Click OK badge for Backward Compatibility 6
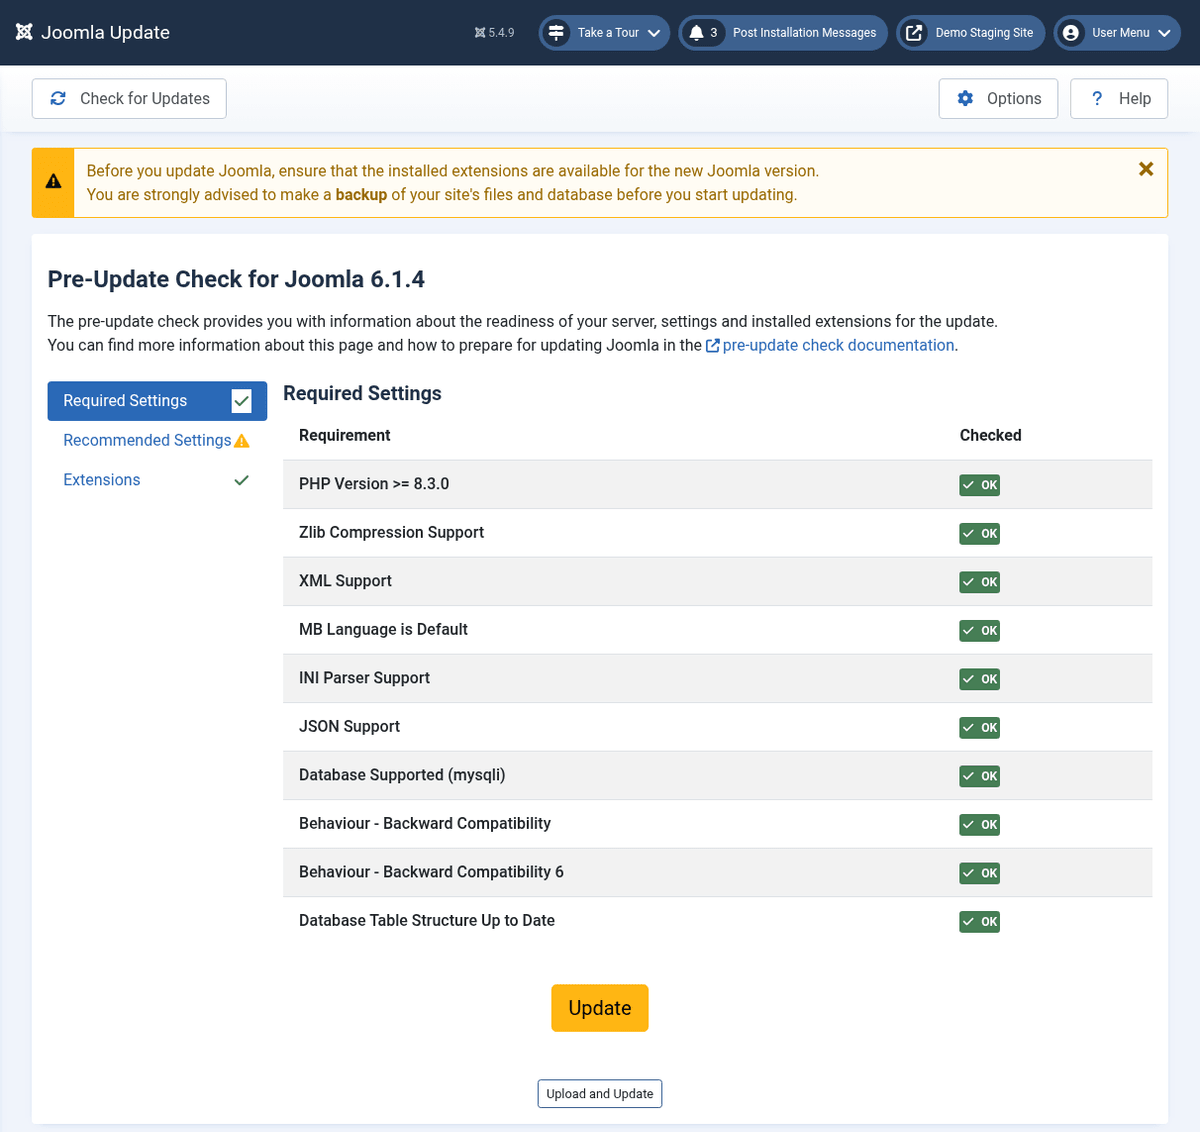The image size is (1200, 1132). click(980, 873)
